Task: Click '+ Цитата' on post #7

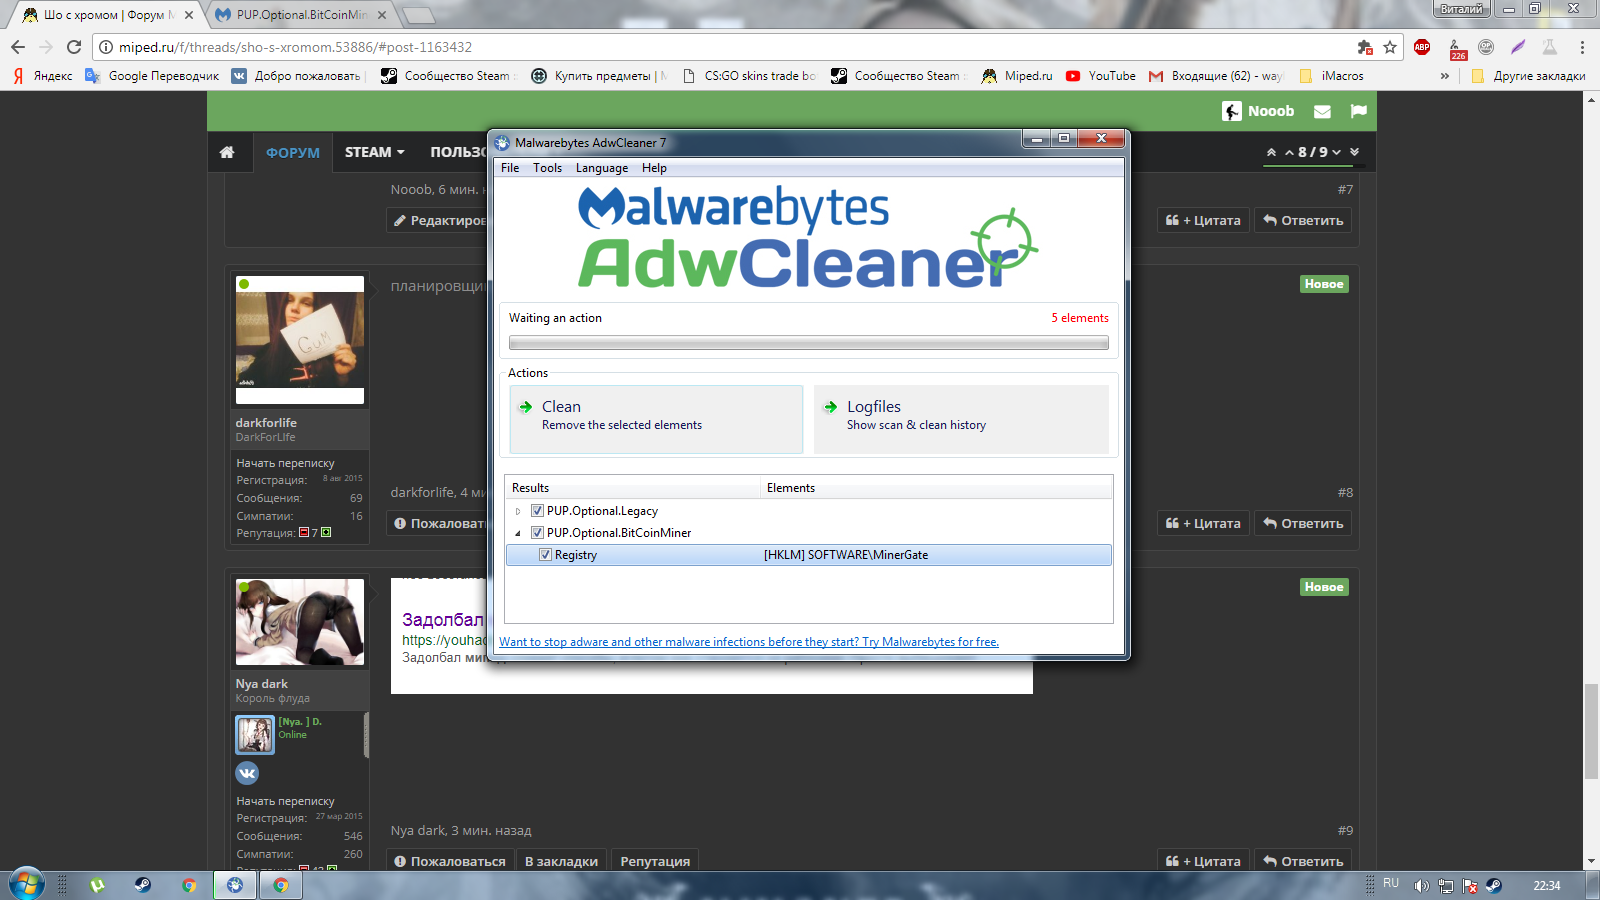Action: point(1203,221)
